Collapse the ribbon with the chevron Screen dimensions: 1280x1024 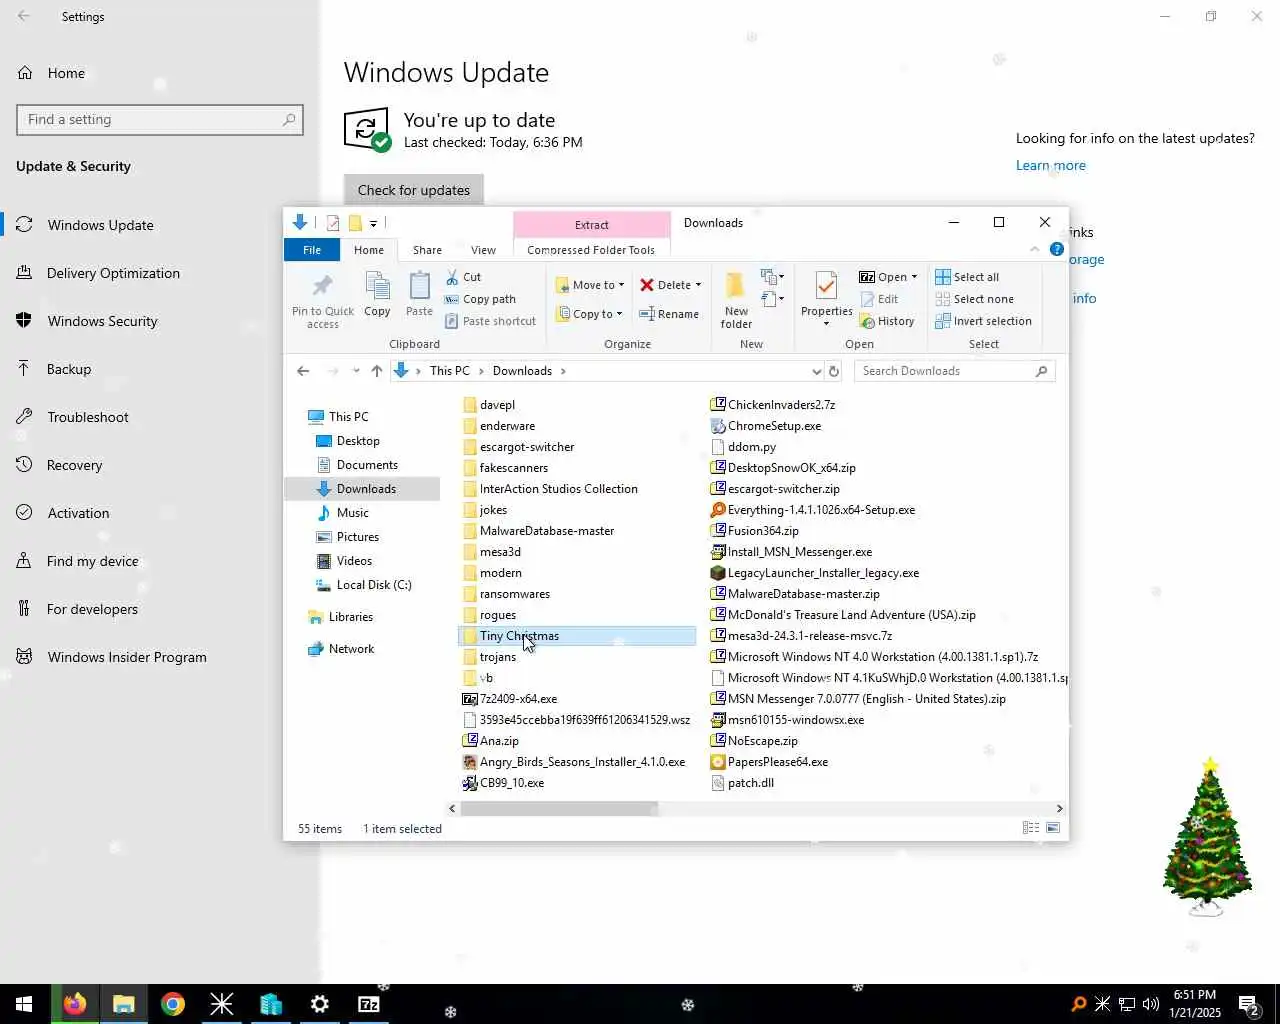point(1034,249)
